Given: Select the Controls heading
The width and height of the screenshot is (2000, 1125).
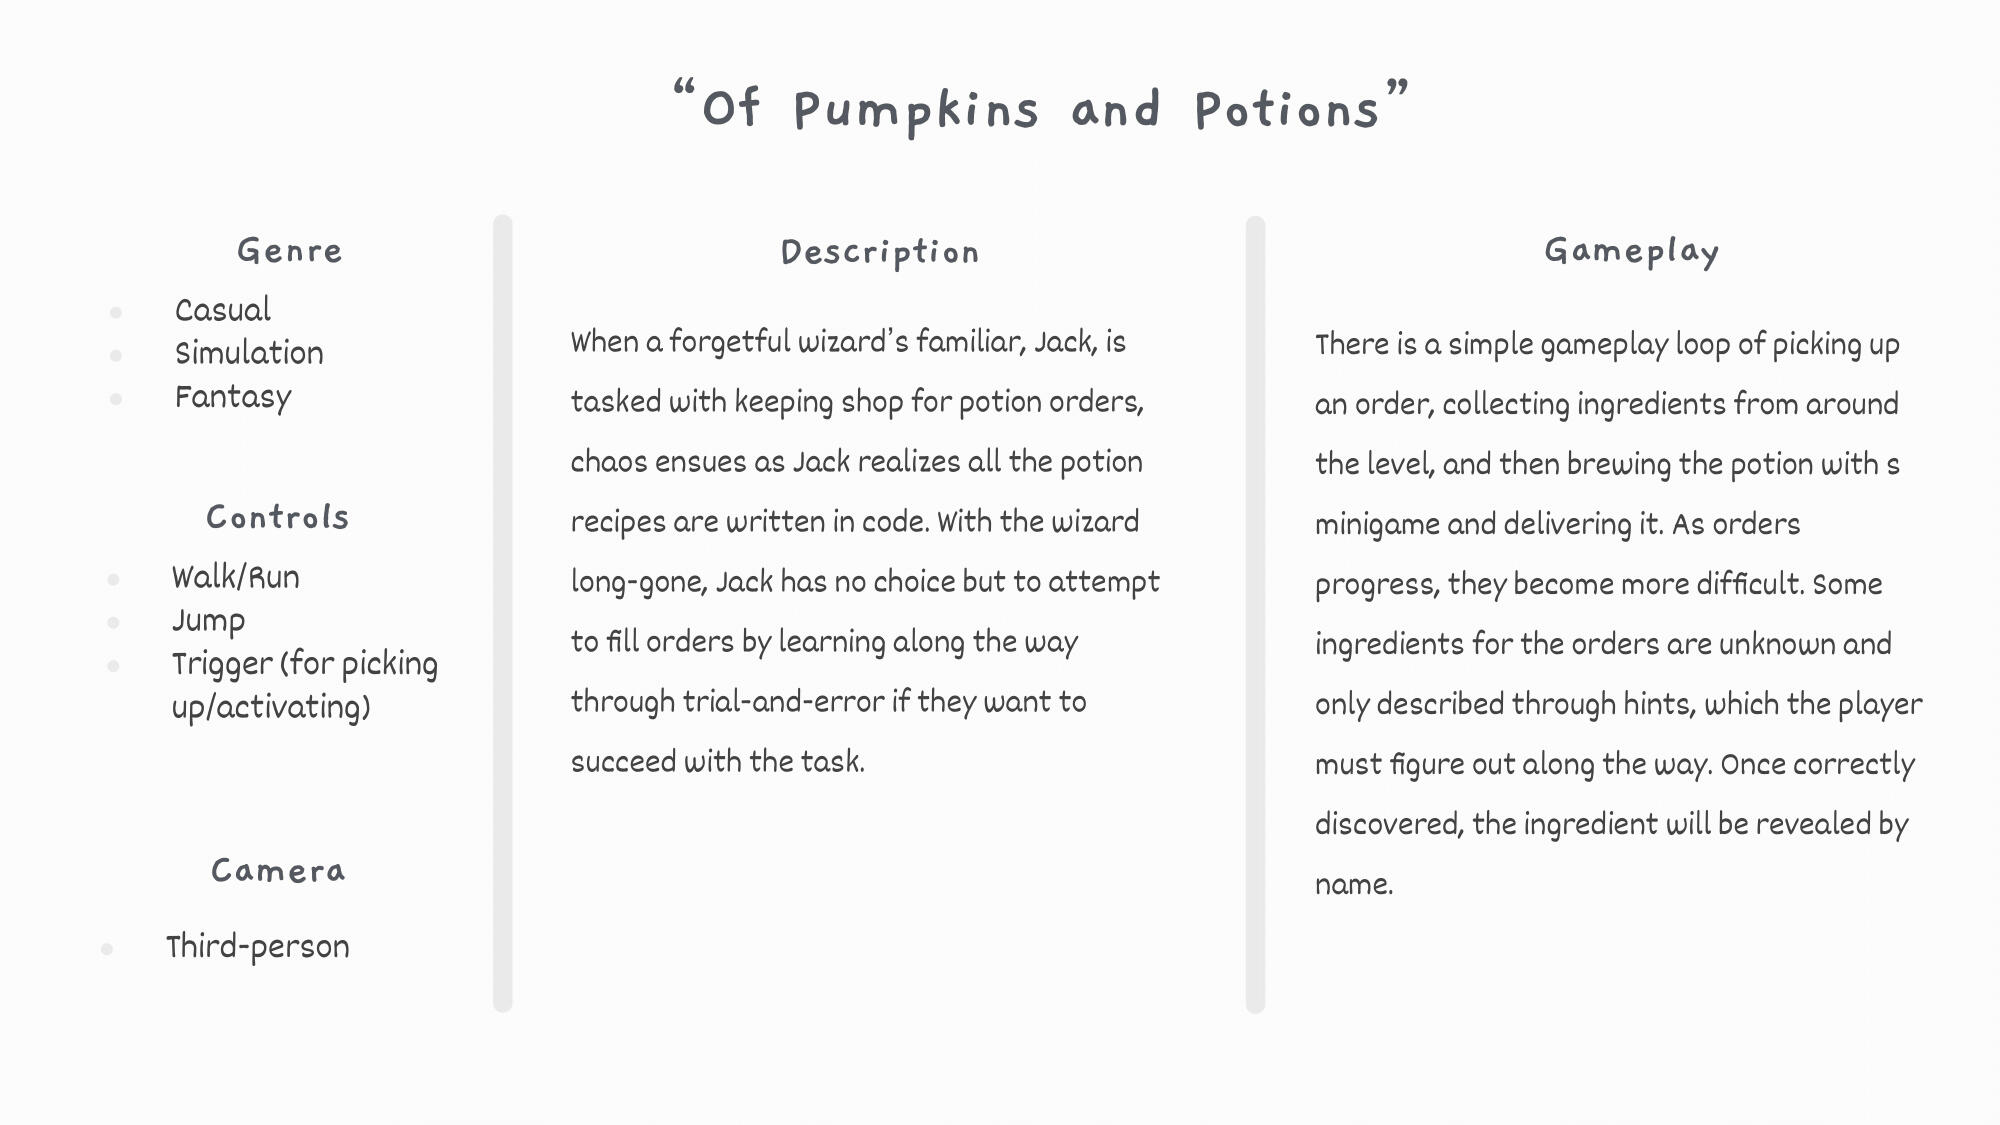Looking at the screenshot, I should [x=278, y=517].
